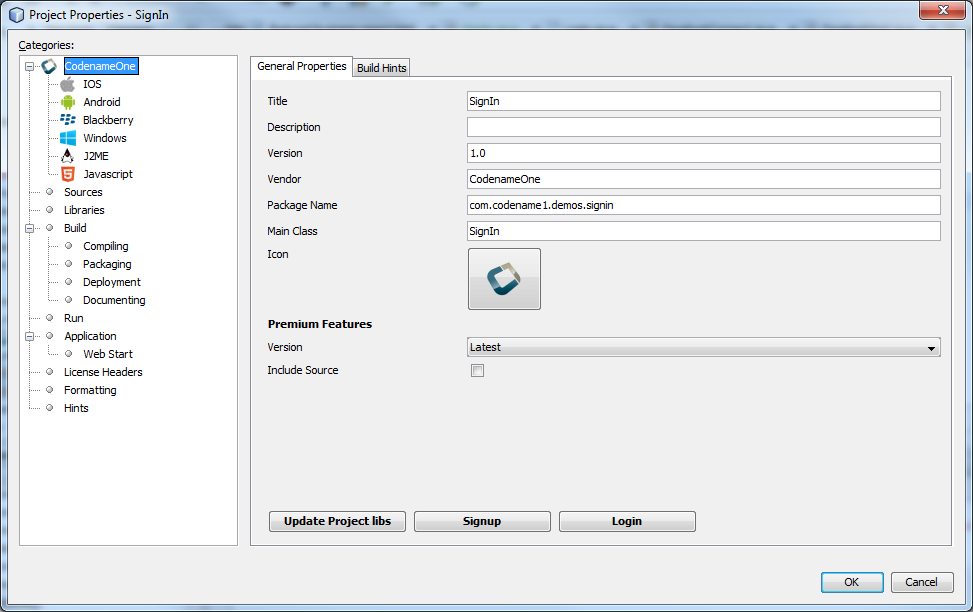This screenshot has height=612, width=973.
Task: Select Javascript category
Action: (108, 174)
